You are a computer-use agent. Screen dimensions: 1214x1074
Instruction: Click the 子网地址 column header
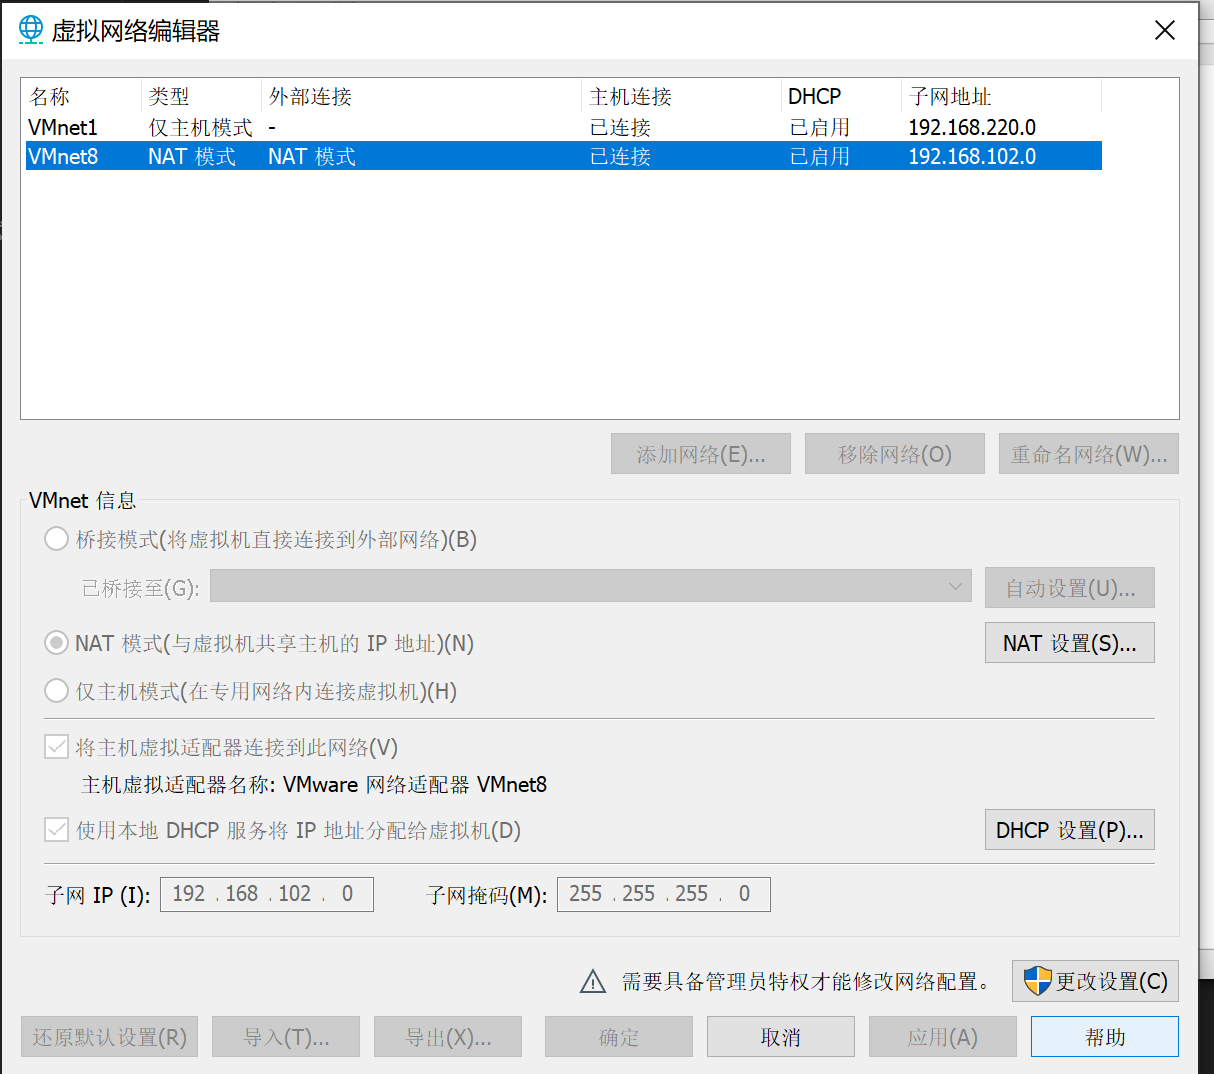[x=1001, y=96]
